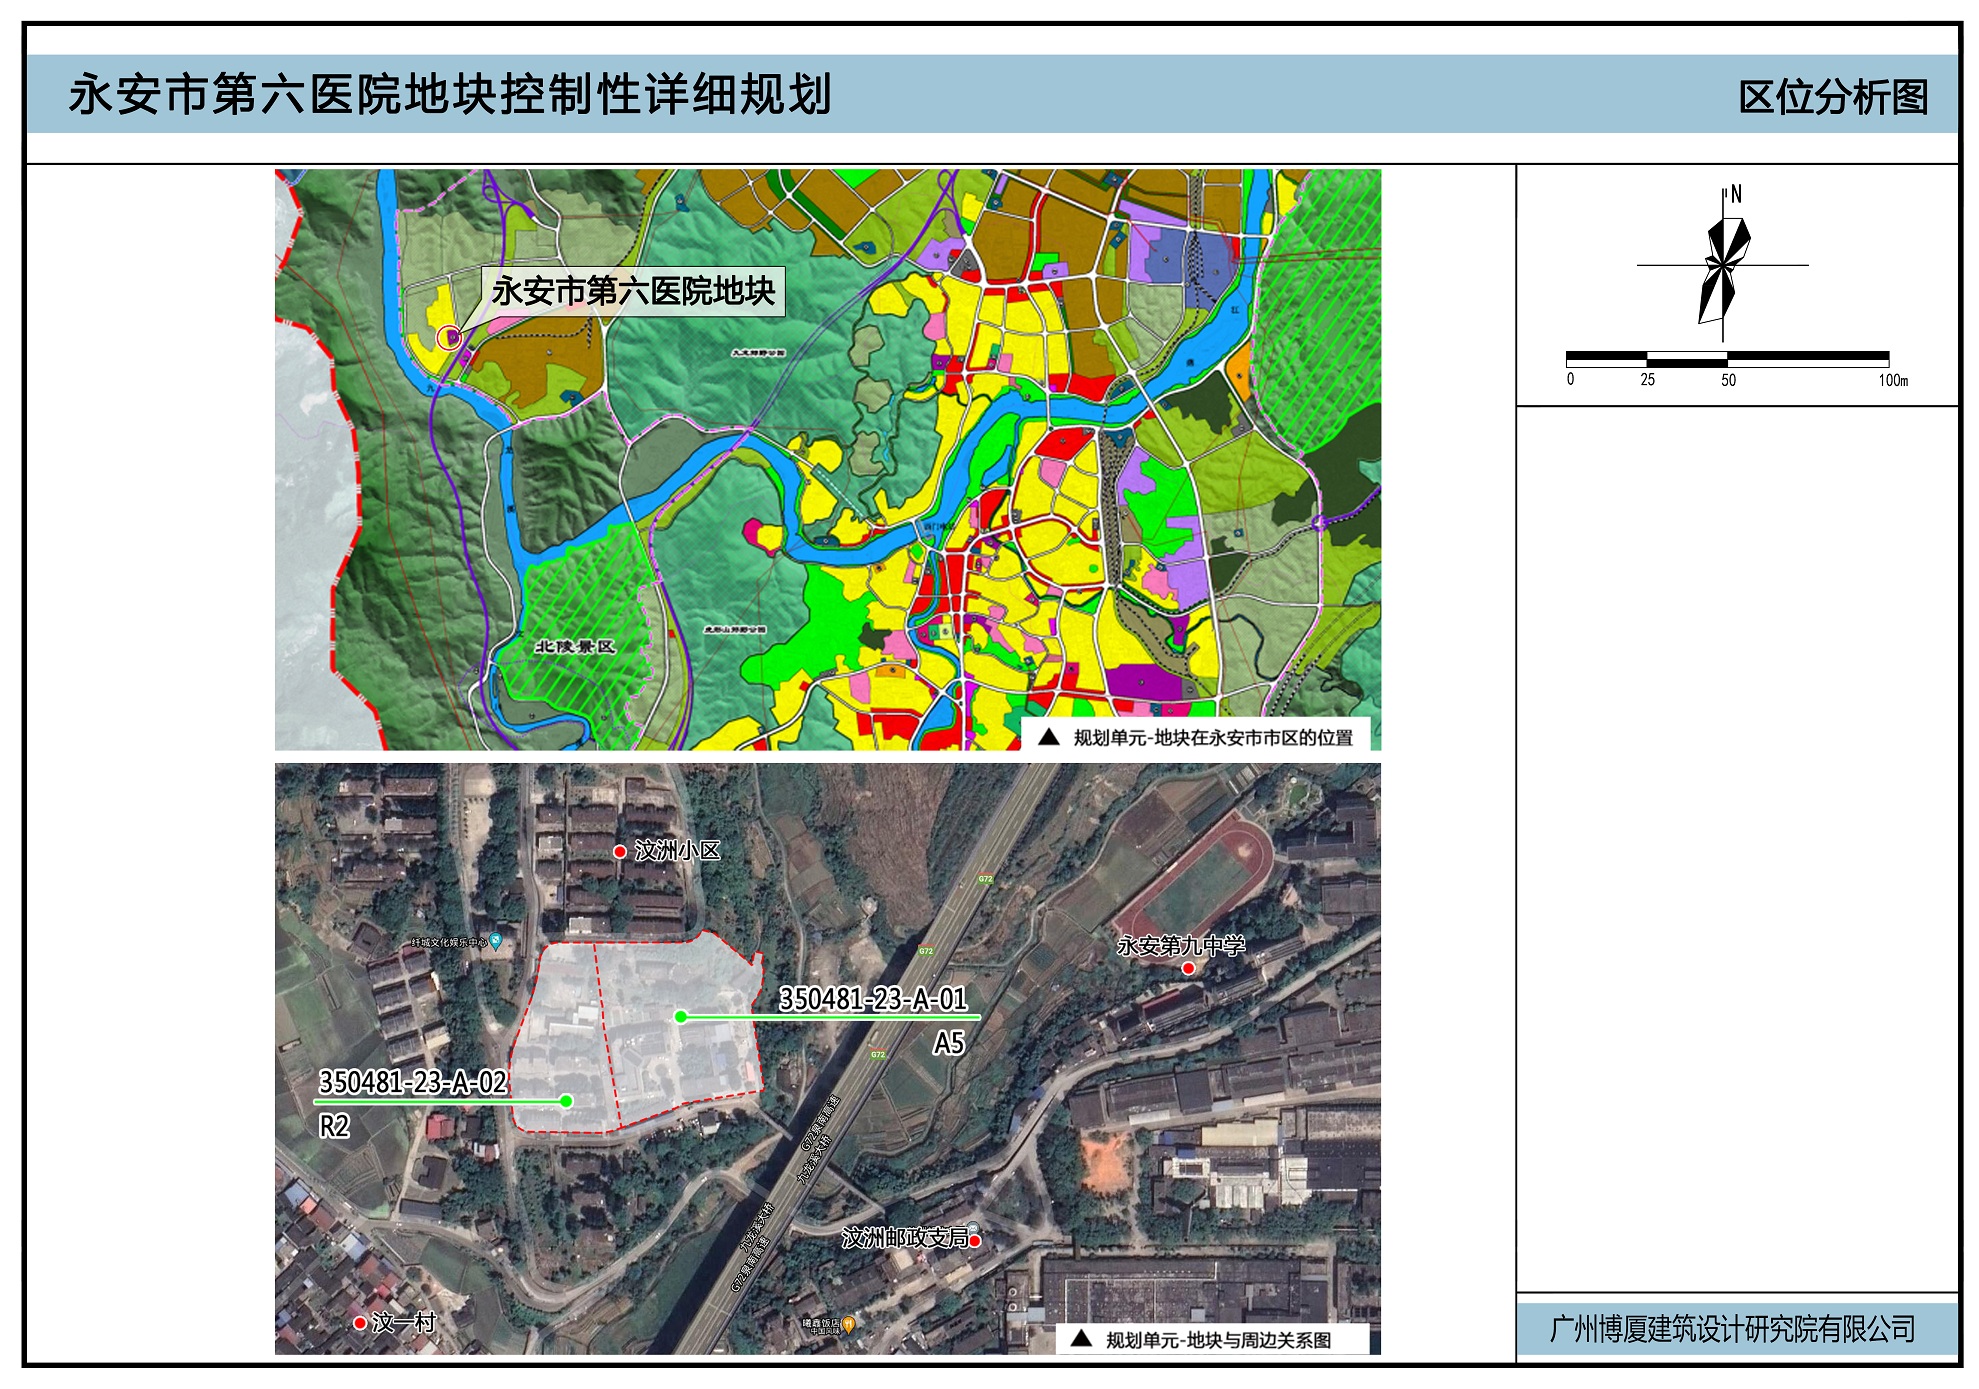Click the R2 land-use code label
The width and height of the screenshot is (1979, 1389).
(334, 1127)
